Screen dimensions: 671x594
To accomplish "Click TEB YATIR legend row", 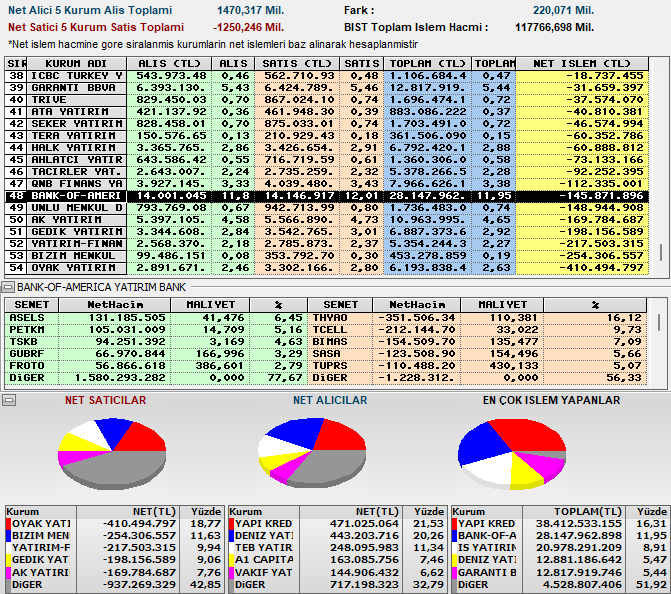I will [x=337, y=548].
